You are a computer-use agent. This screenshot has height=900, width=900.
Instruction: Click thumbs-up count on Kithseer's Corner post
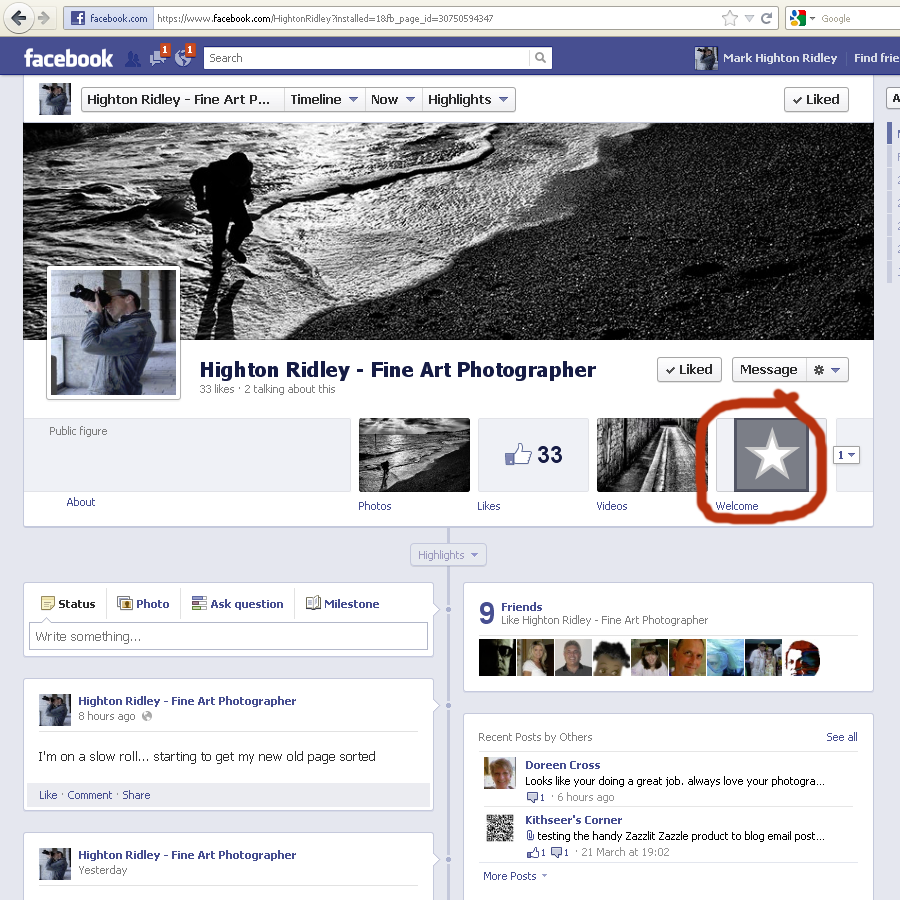536,852
